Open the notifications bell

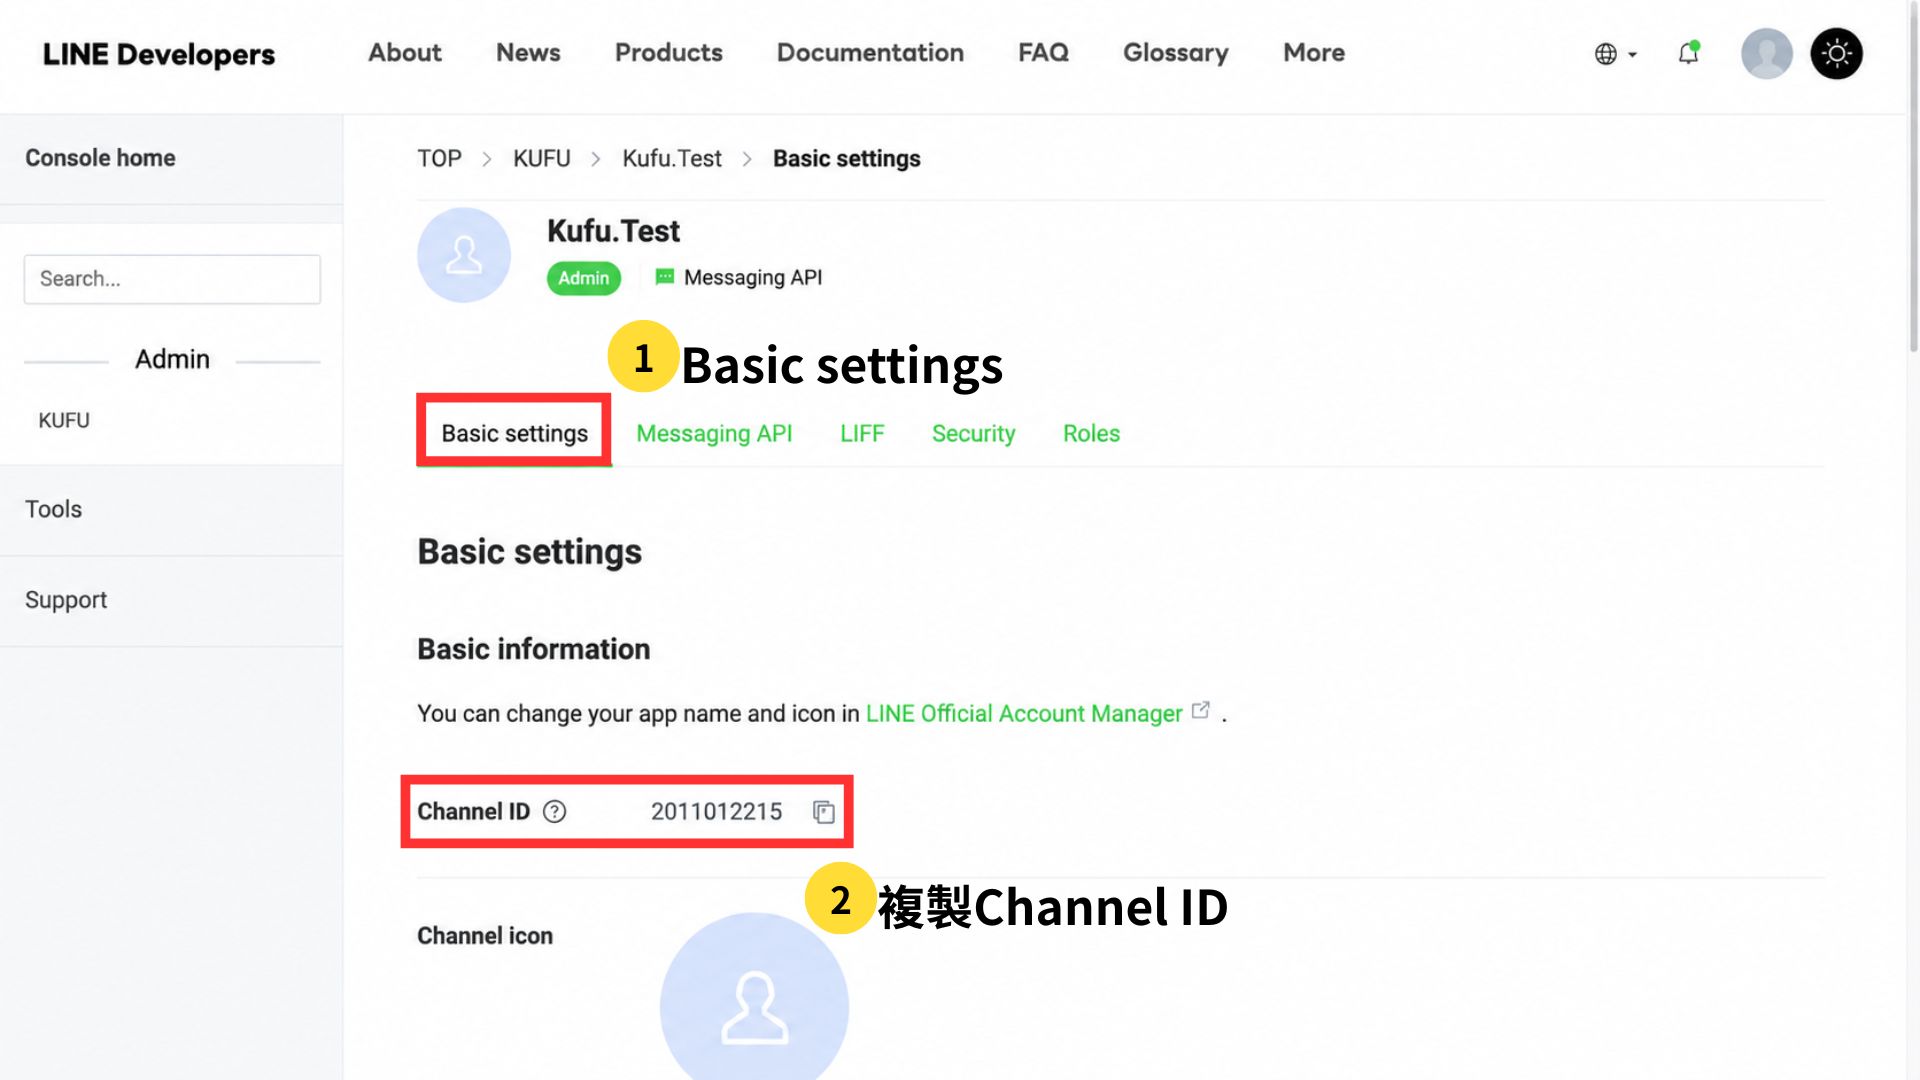1688,53
